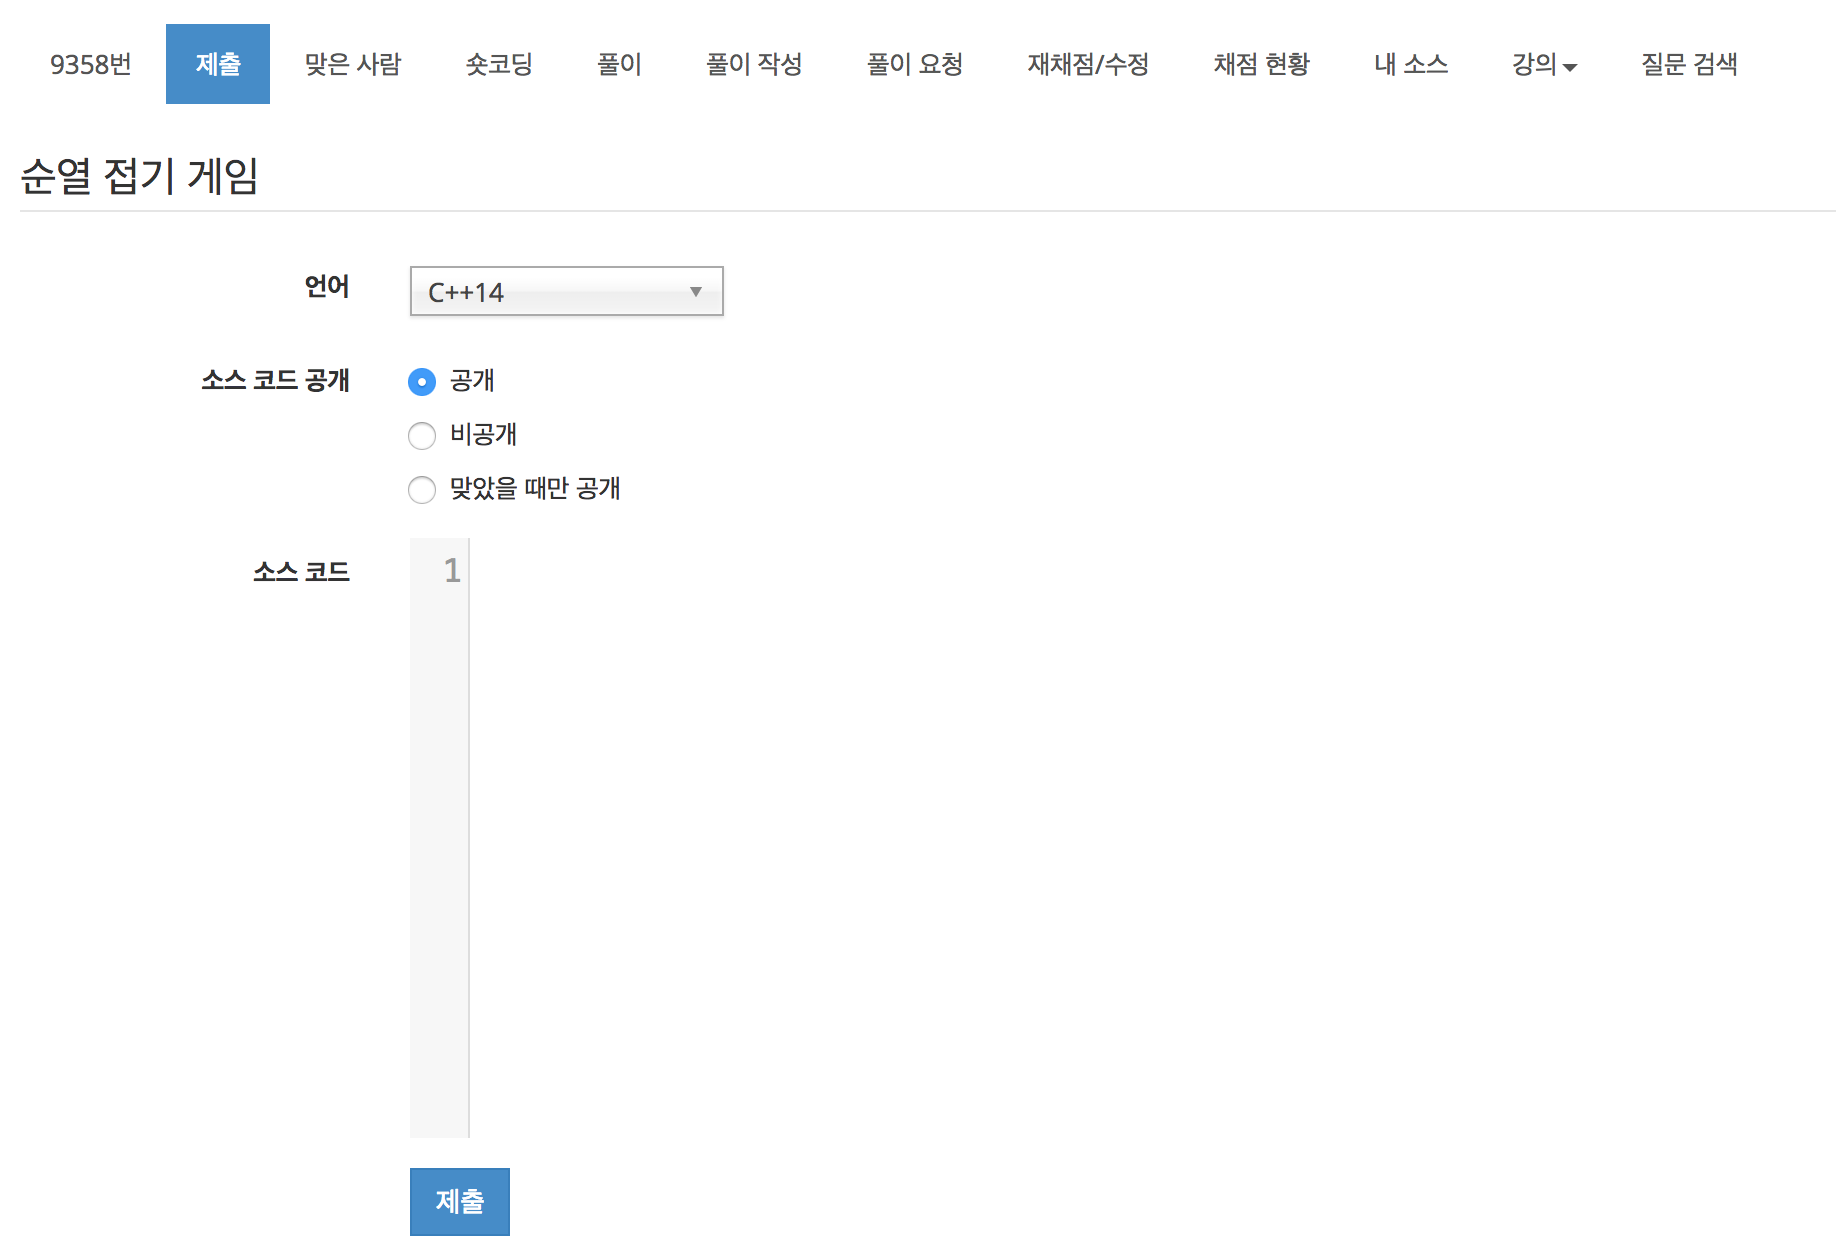Click the blue 제출 submit button
1836x1260 pixels.
(460, 1201)
